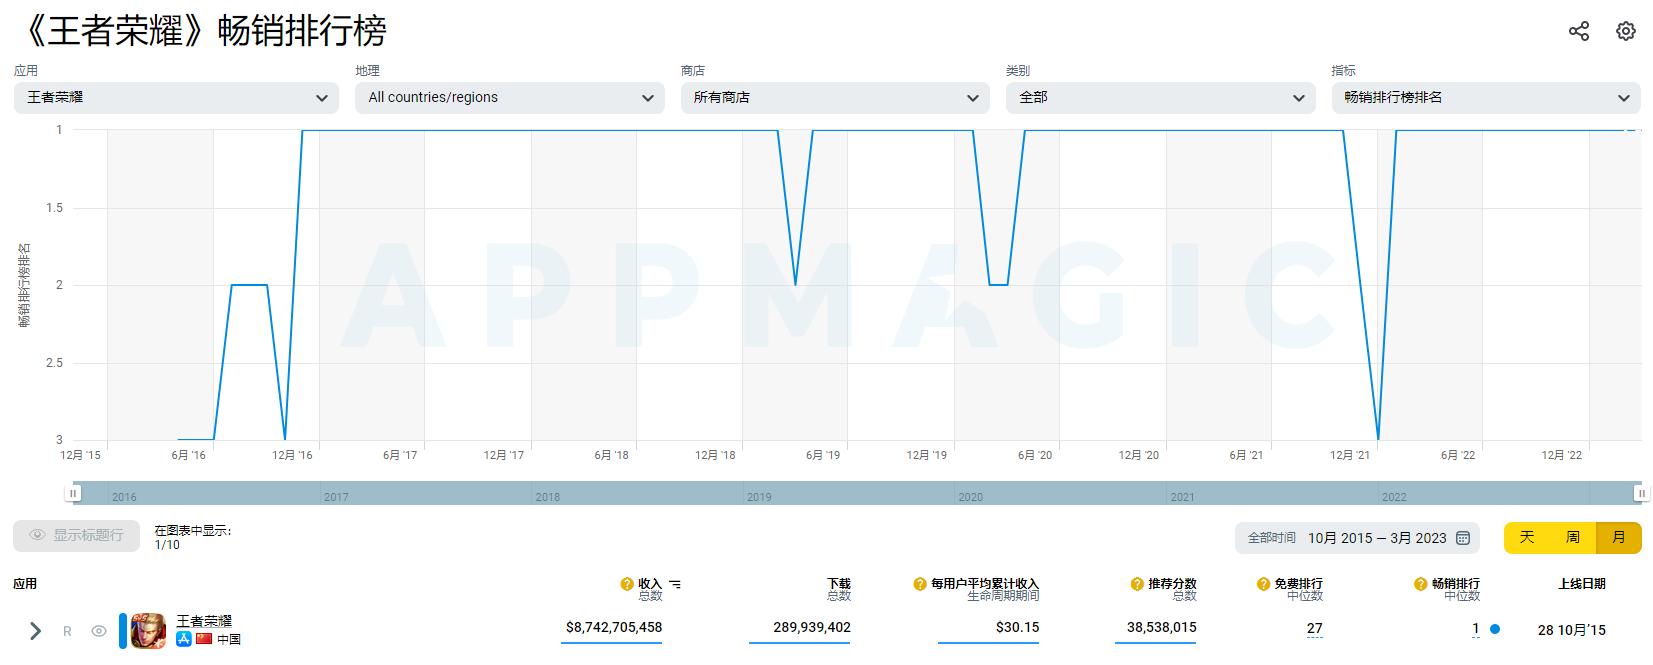Open the 地理 All countries/regions dropdown
The image size is (1653, 665).
[510, 98]
